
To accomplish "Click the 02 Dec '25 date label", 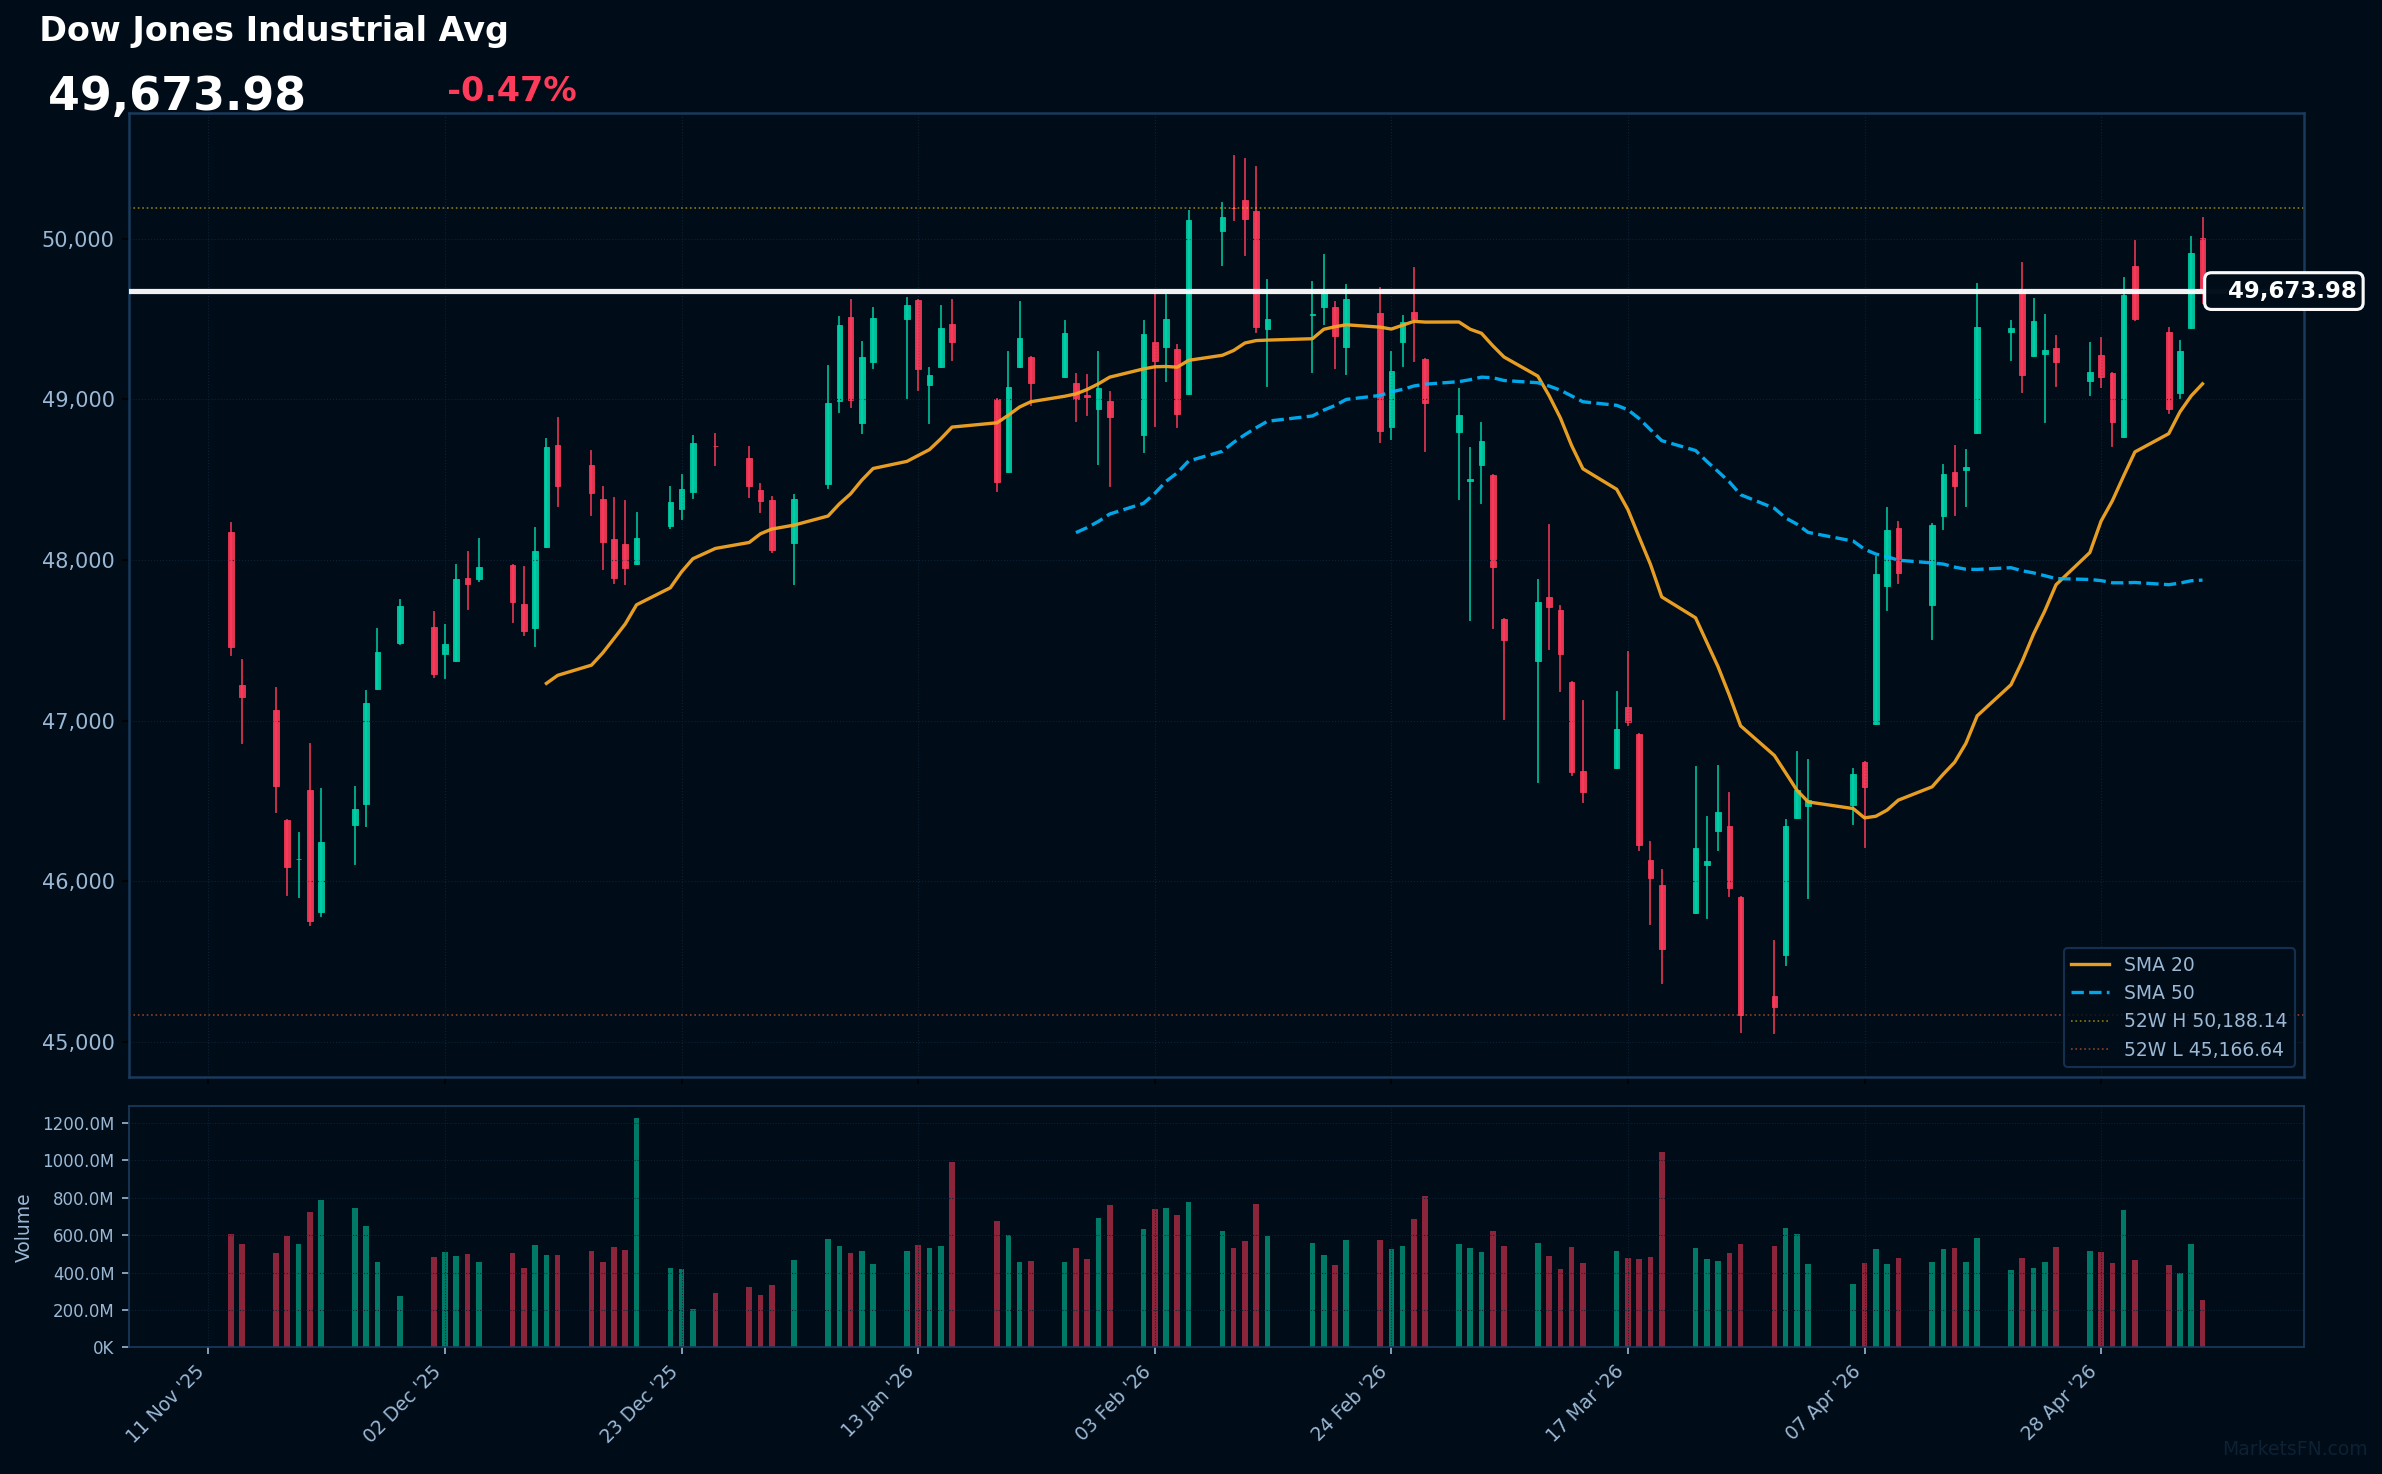I will [402, 1403].
